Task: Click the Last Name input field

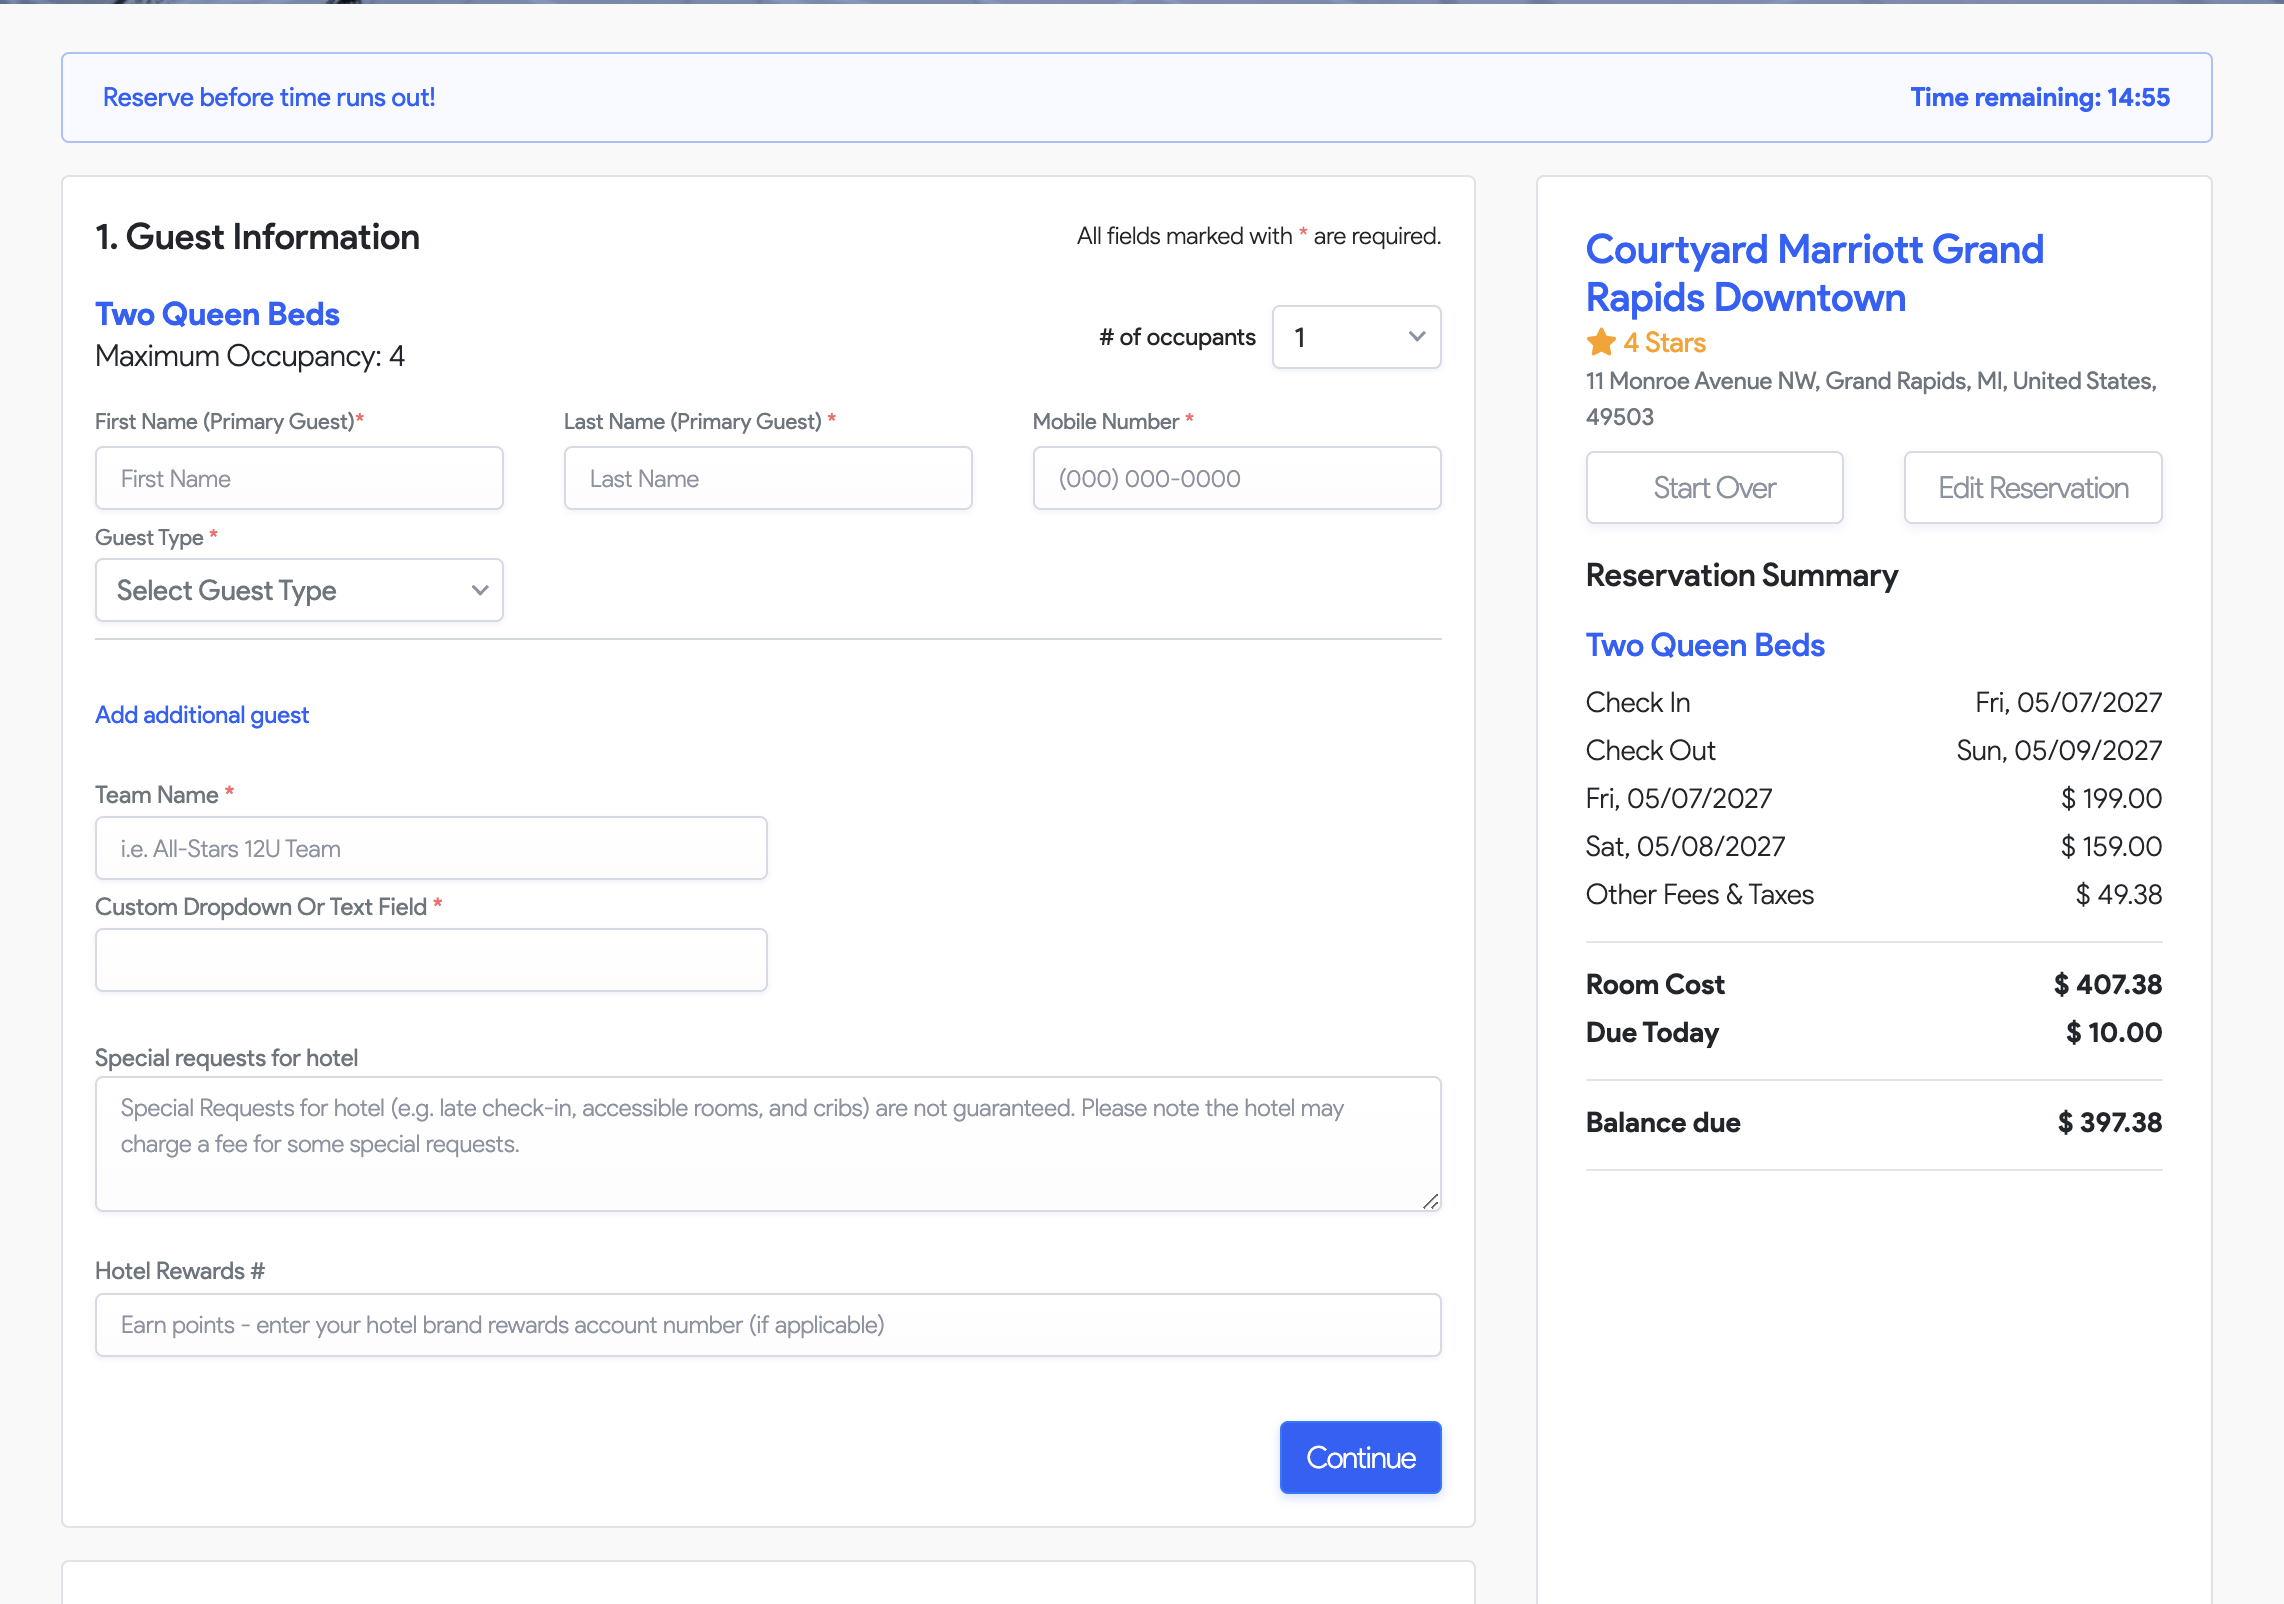Action: coord(768,478)
